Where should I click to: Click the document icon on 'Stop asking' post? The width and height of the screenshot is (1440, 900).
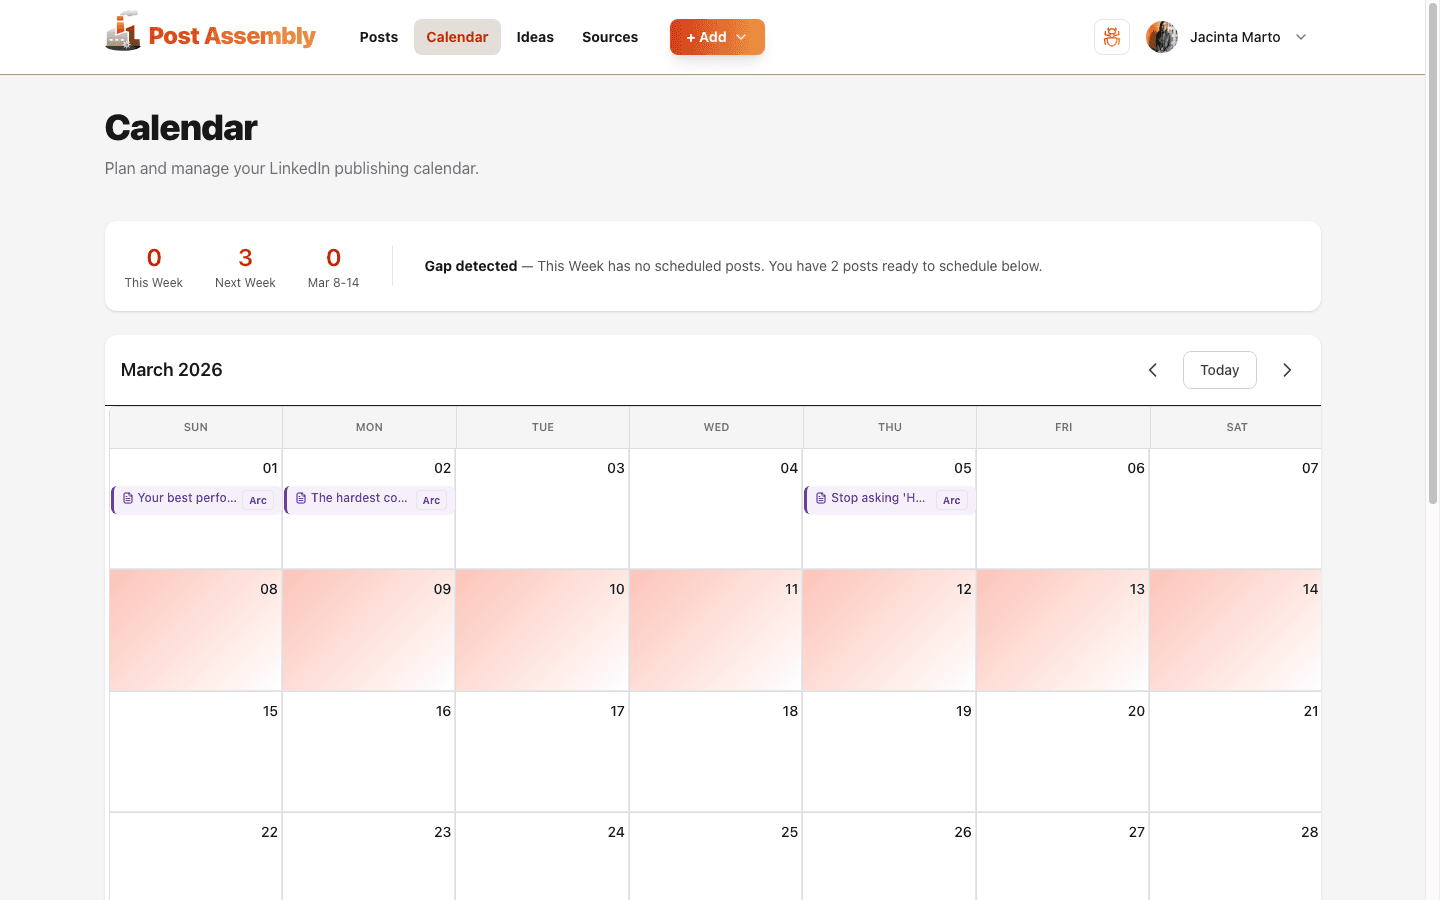pyautogui.click(x=820, y=497)
